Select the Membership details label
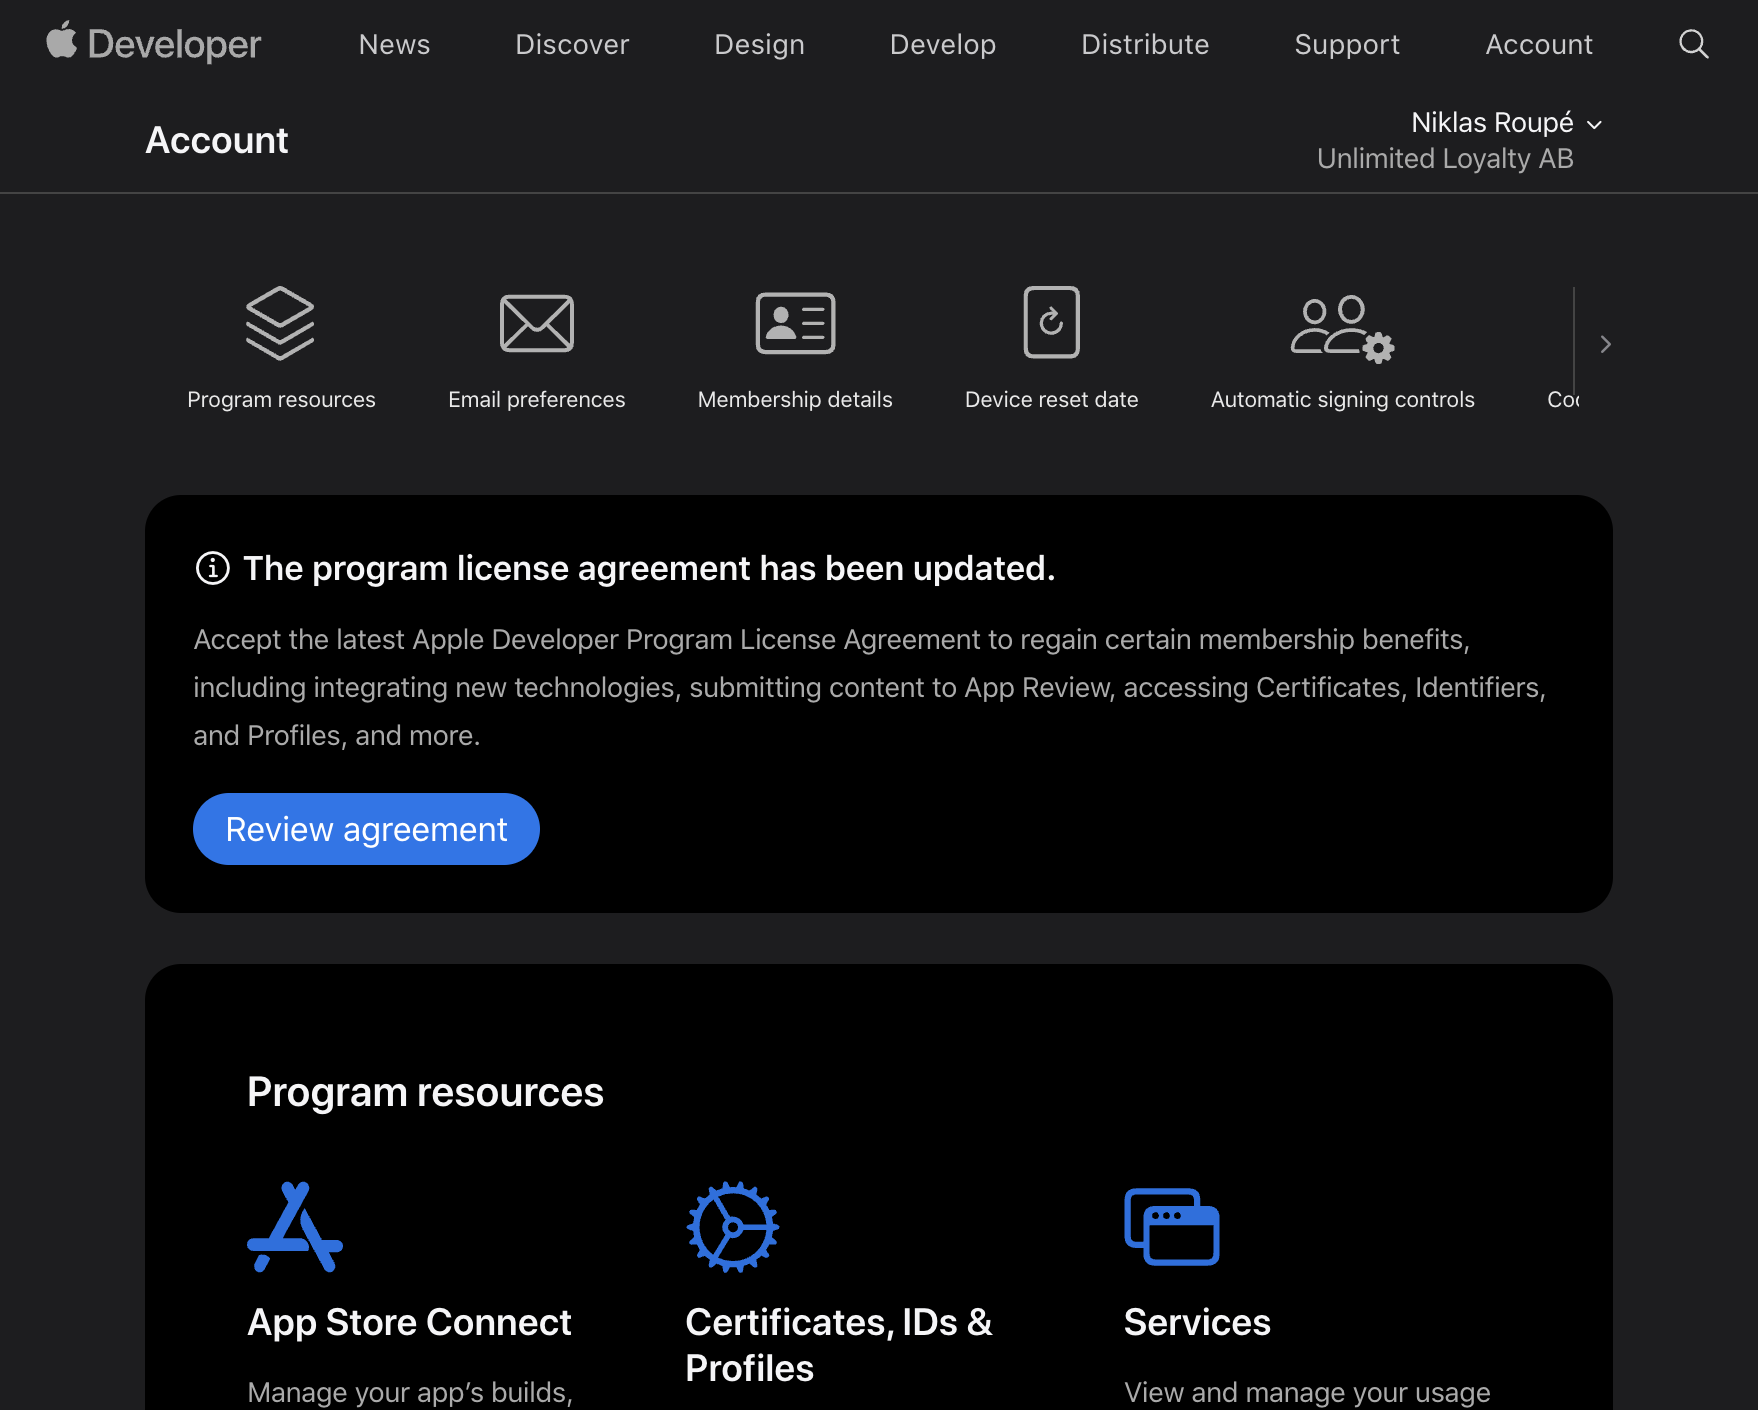Screen dimensions: 1758x1410 pyautogui.click(x=795, y=399)
